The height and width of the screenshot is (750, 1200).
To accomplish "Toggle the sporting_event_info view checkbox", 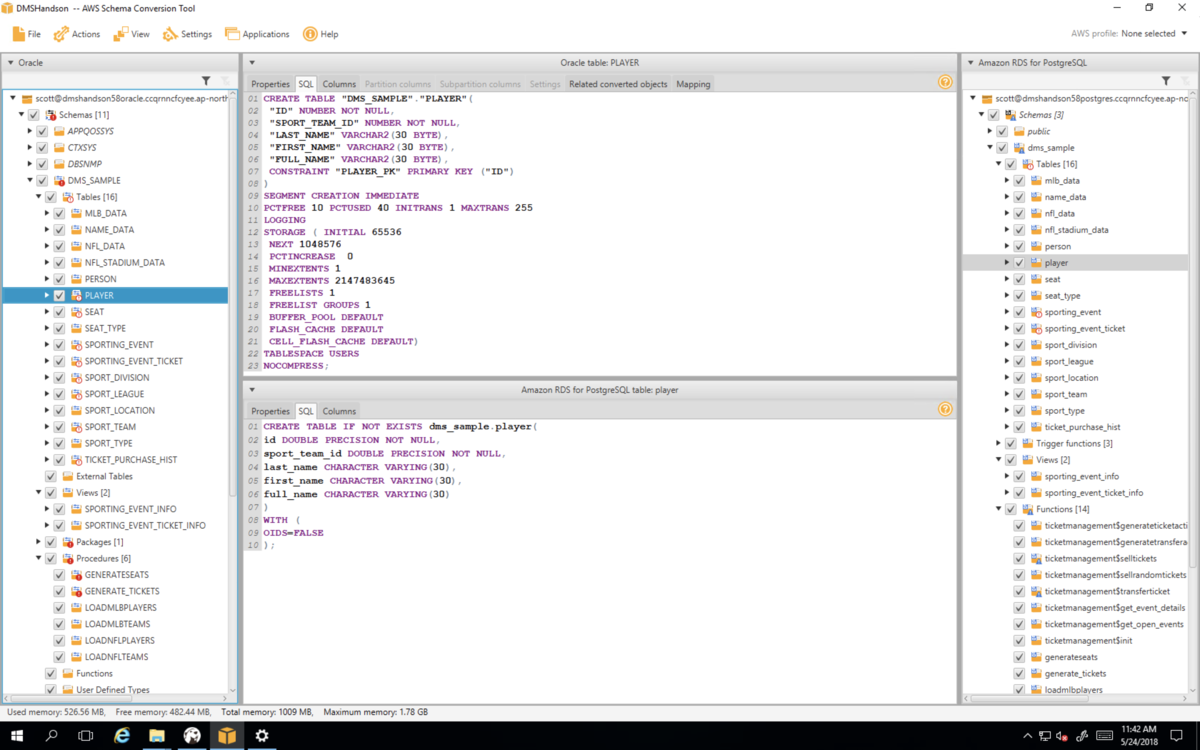I will tap(1019, 476).
